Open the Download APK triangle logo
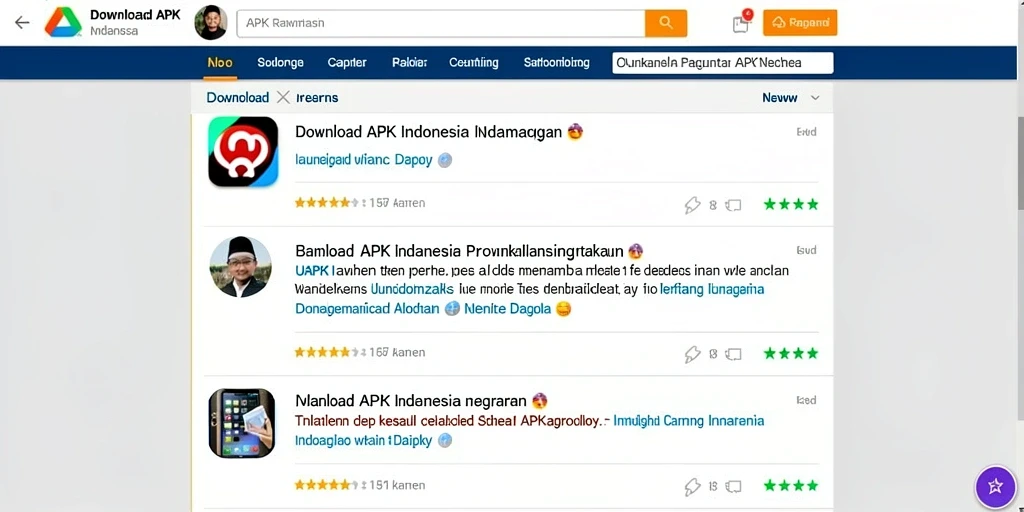This screenshot has height=512, width=1024. pyautogui.click(x=63, y=22)
